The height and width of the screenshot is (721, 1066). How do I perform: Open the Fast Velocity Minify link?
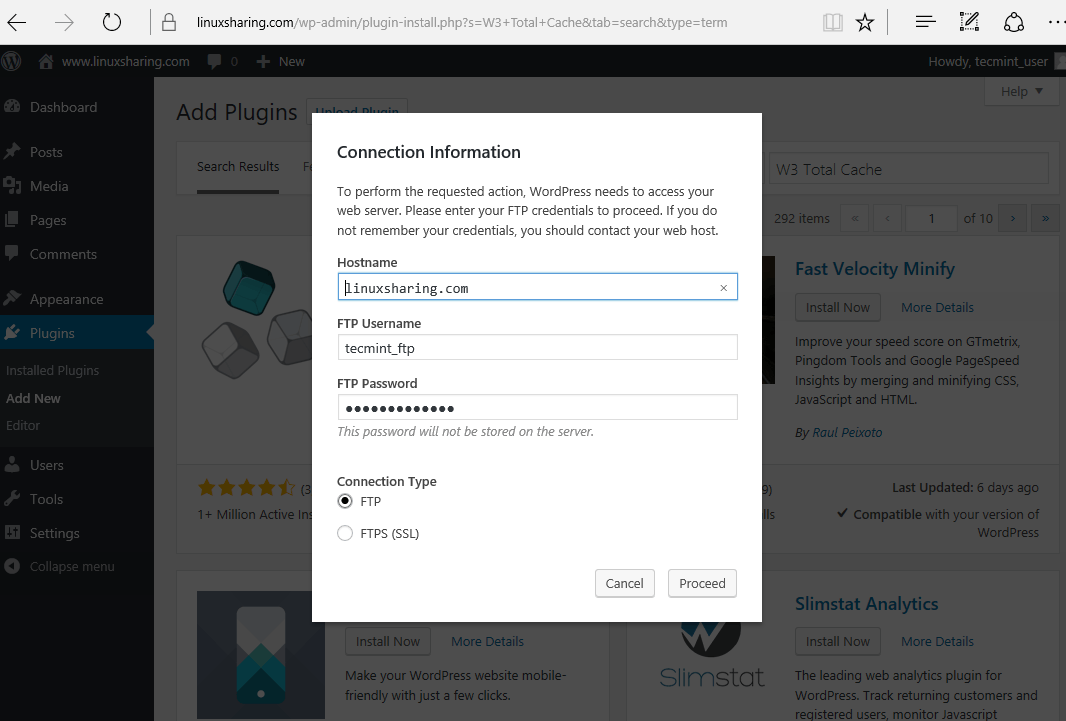tap(874, 268)
